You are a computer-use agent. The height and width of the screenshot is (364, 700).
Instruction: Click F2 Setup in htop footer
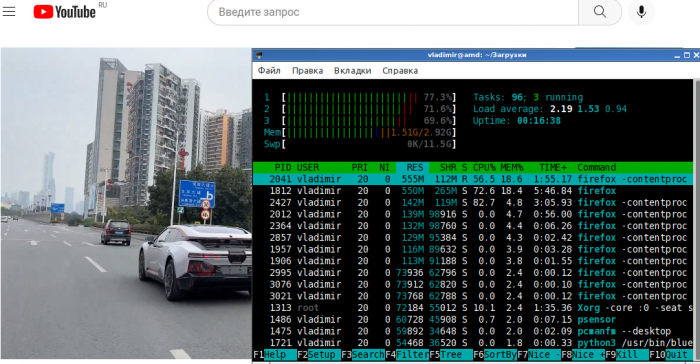[x=319, y=355]
